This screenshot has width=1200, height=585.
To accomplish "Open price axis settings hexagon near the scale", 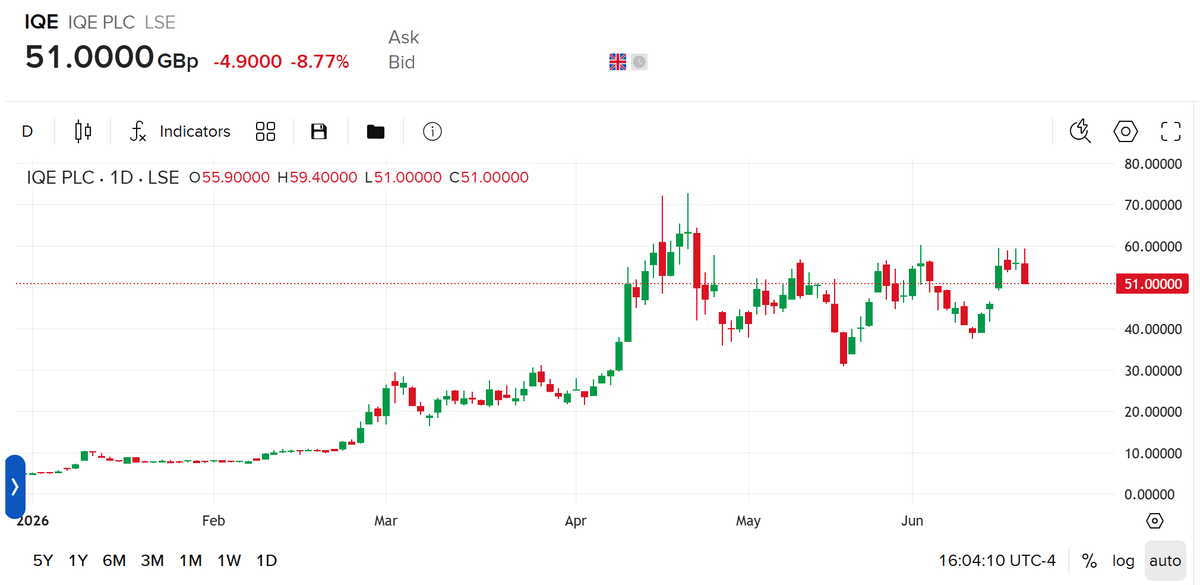I will tap(1155, 521).
